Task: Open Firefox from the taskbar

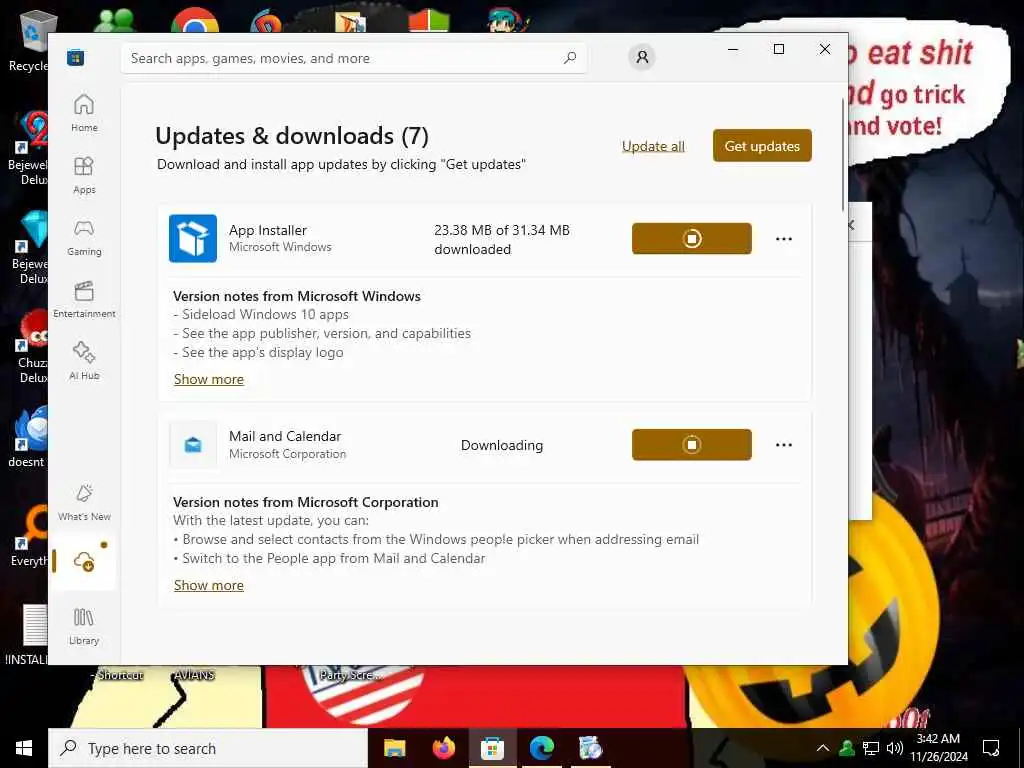Action: (443, 748)
